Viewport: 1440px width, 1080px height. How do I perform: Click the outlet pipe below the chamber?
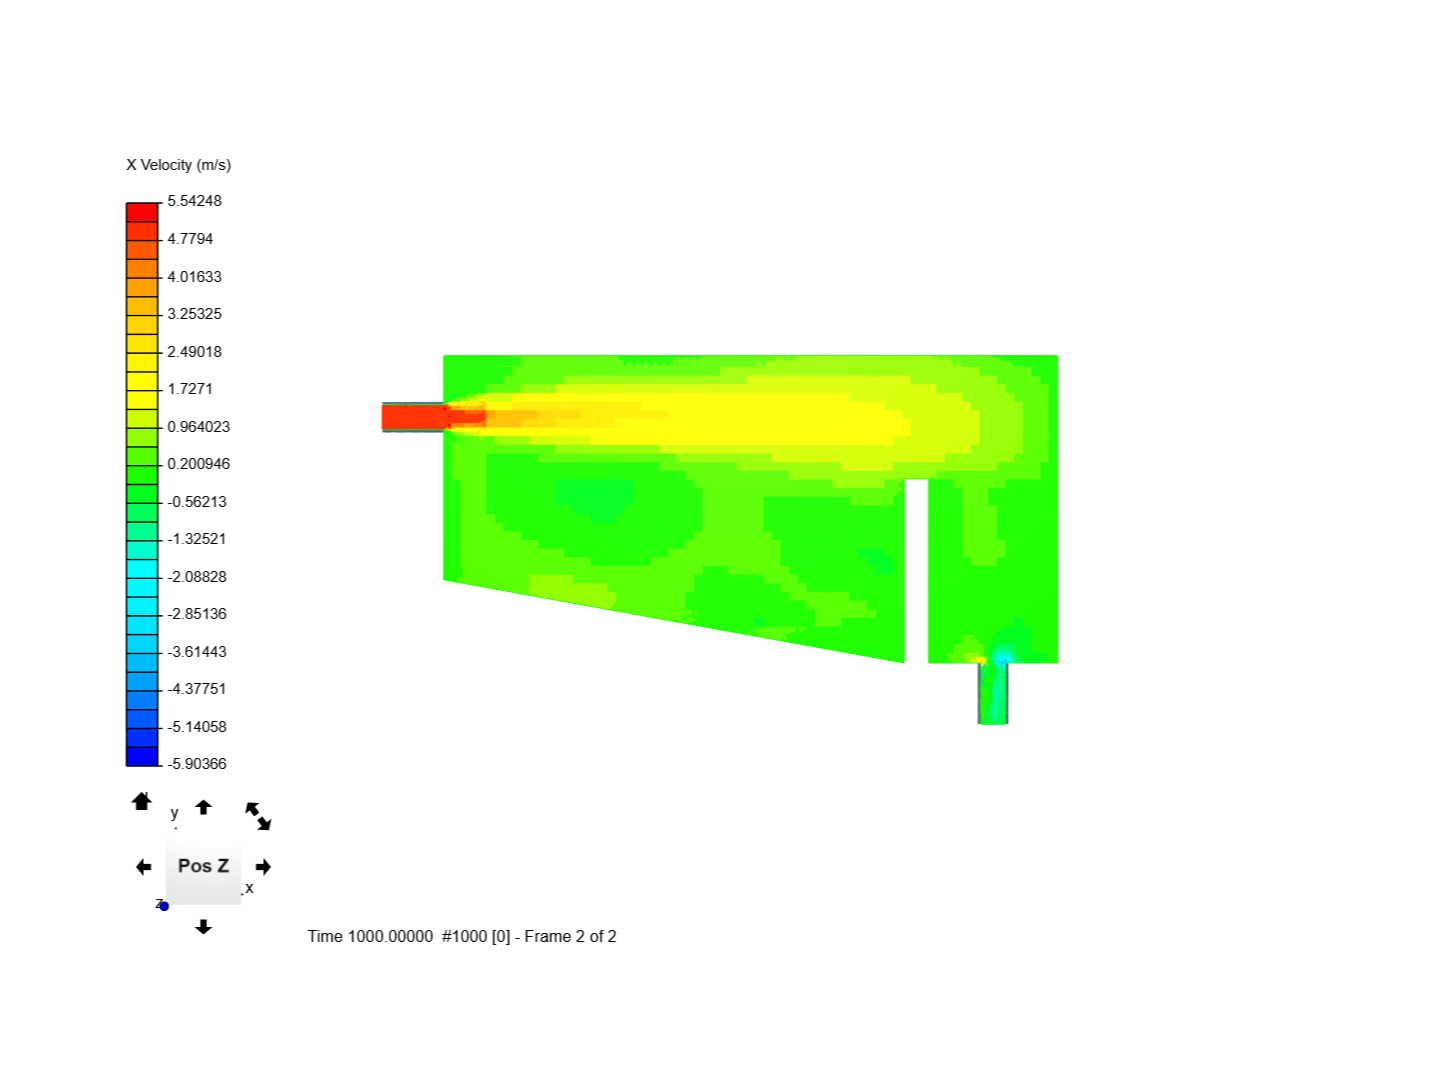993,693
